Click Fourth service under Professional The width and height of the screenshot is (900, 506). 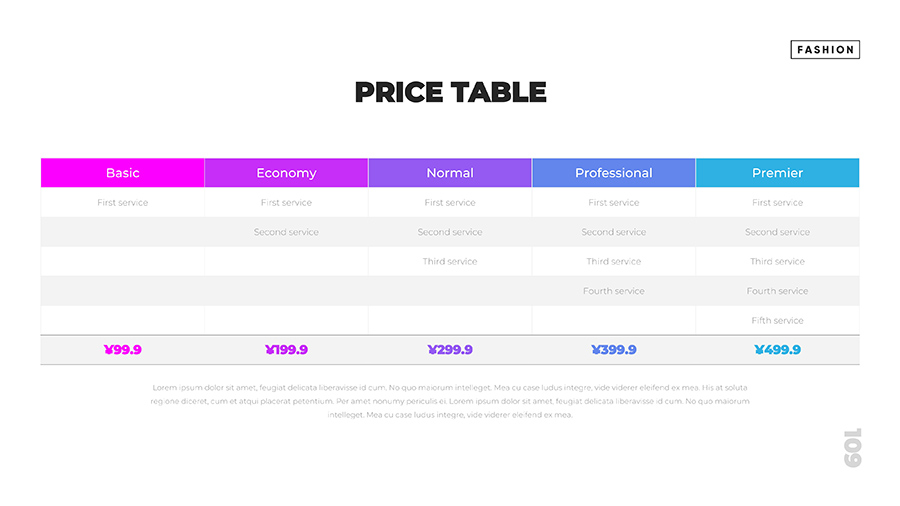(x=613, y=291)
